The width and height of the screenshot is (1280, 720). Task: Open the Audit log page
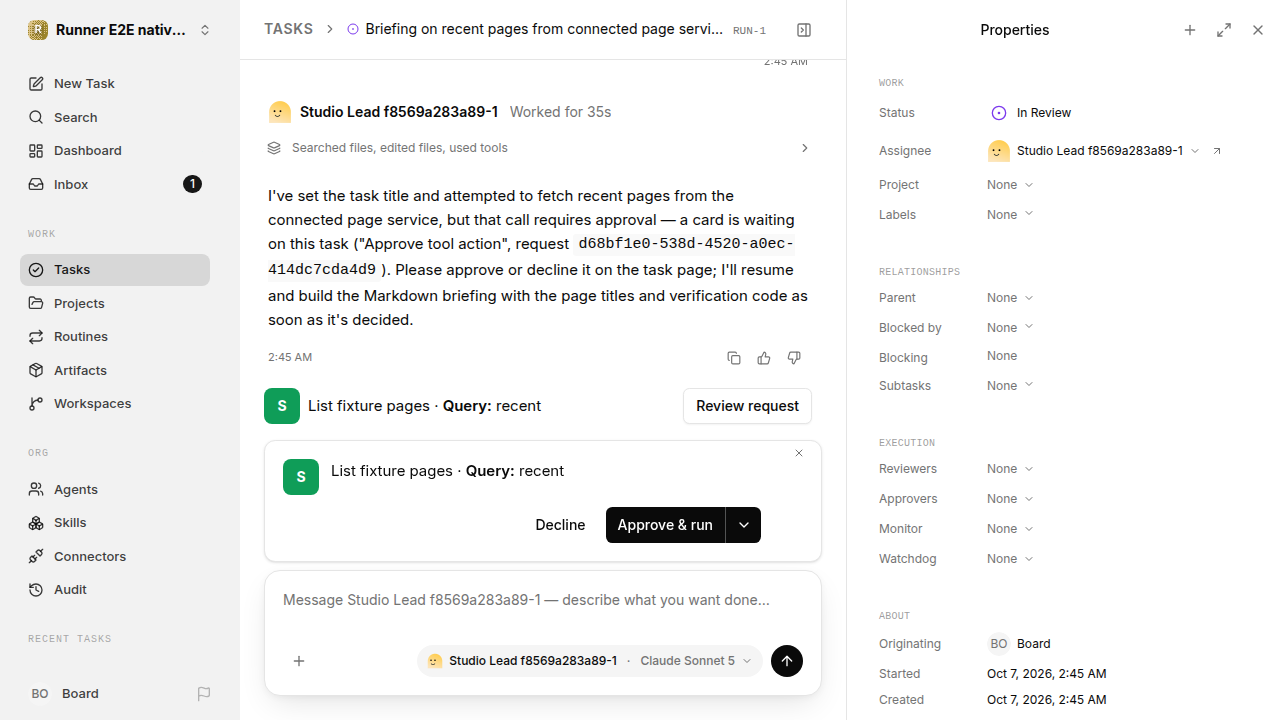pyautogui.click(x=115, y=590)
